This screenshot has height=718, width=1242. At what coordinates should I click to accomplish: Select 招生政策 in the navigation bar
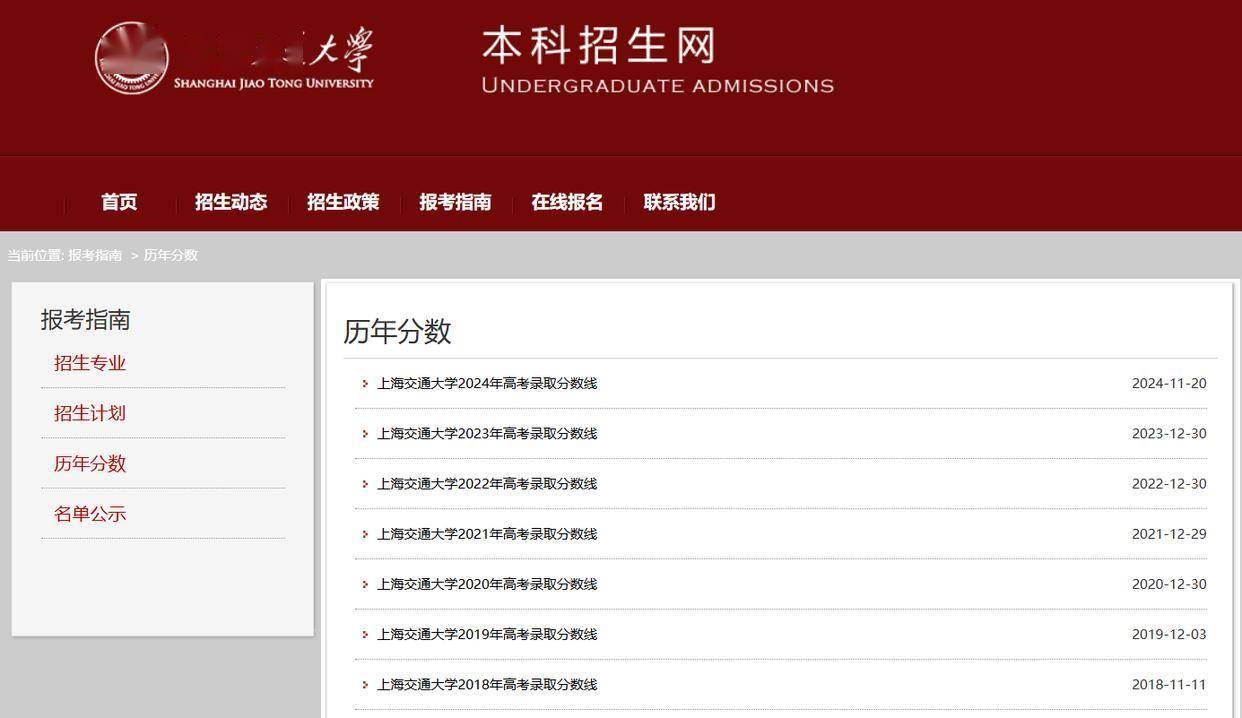(x=343, y=202)
